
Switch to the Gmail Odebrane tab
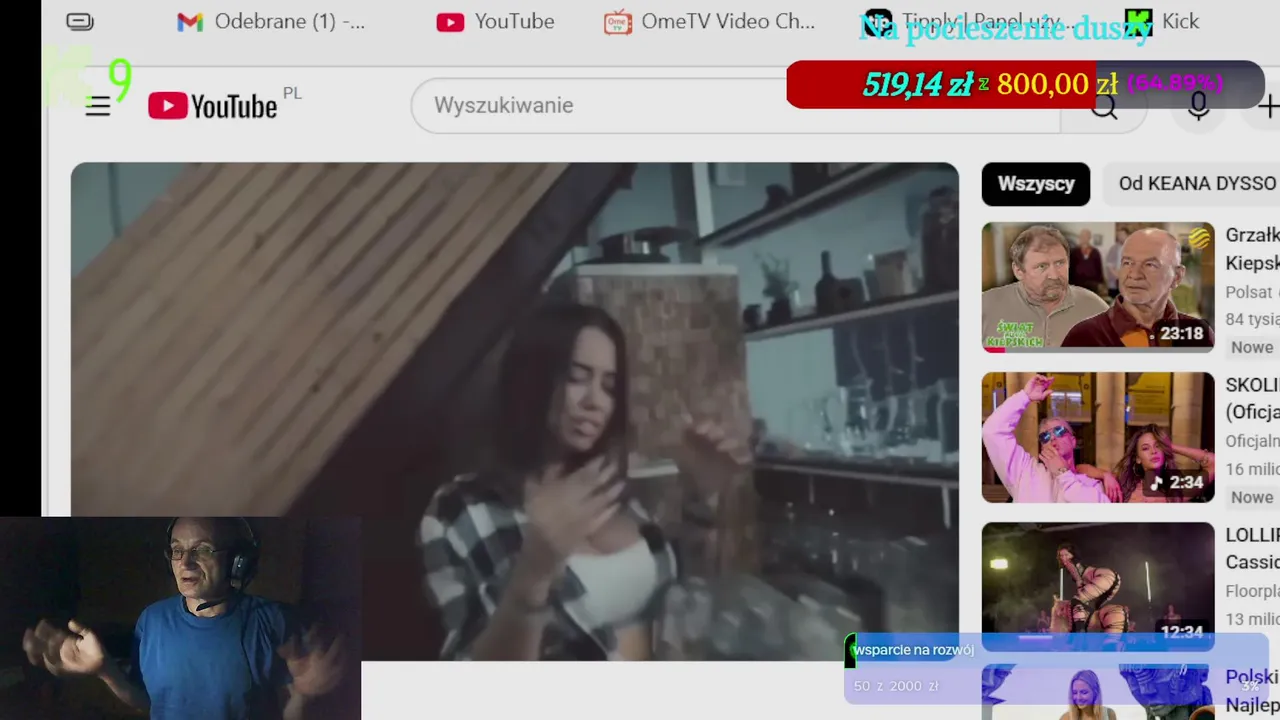click(x=271, y=21)
